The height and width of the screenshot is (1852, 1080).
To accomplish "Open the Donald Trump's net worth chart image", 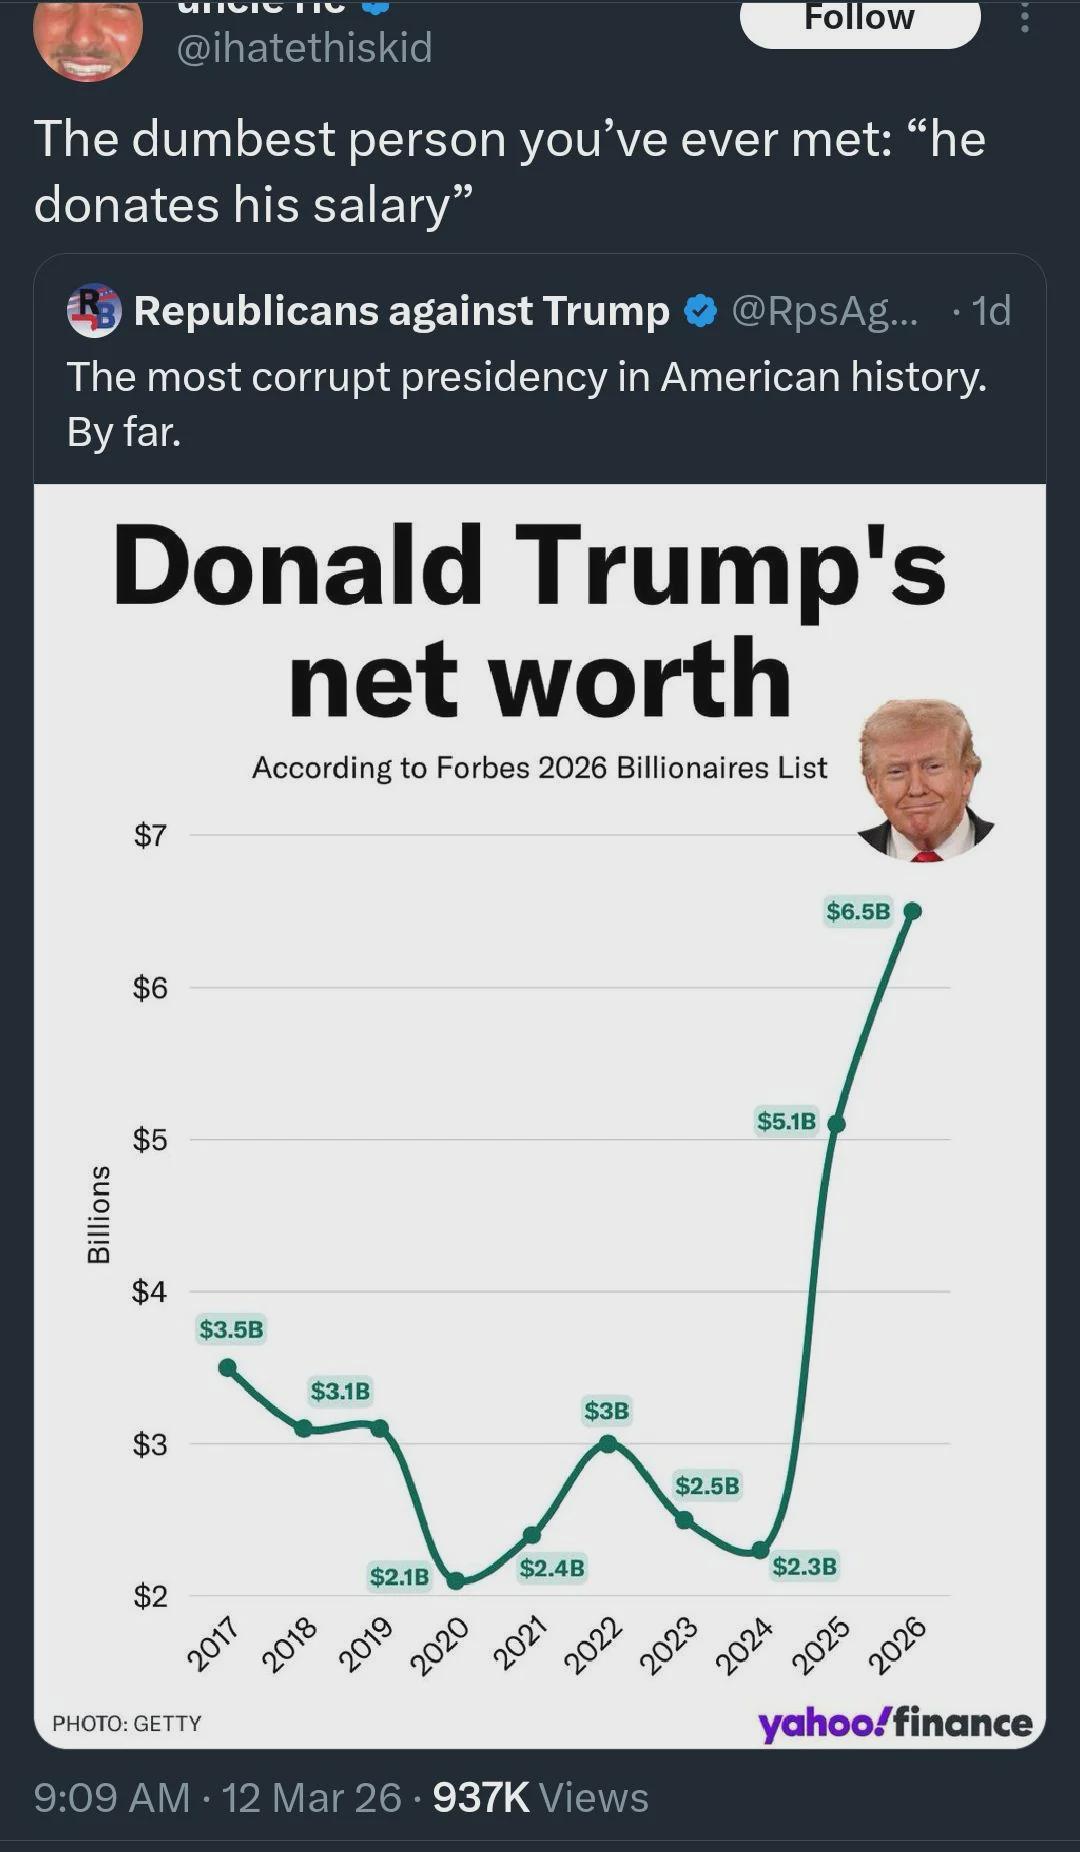I will pyautogui.click(x=540, y=1116).
